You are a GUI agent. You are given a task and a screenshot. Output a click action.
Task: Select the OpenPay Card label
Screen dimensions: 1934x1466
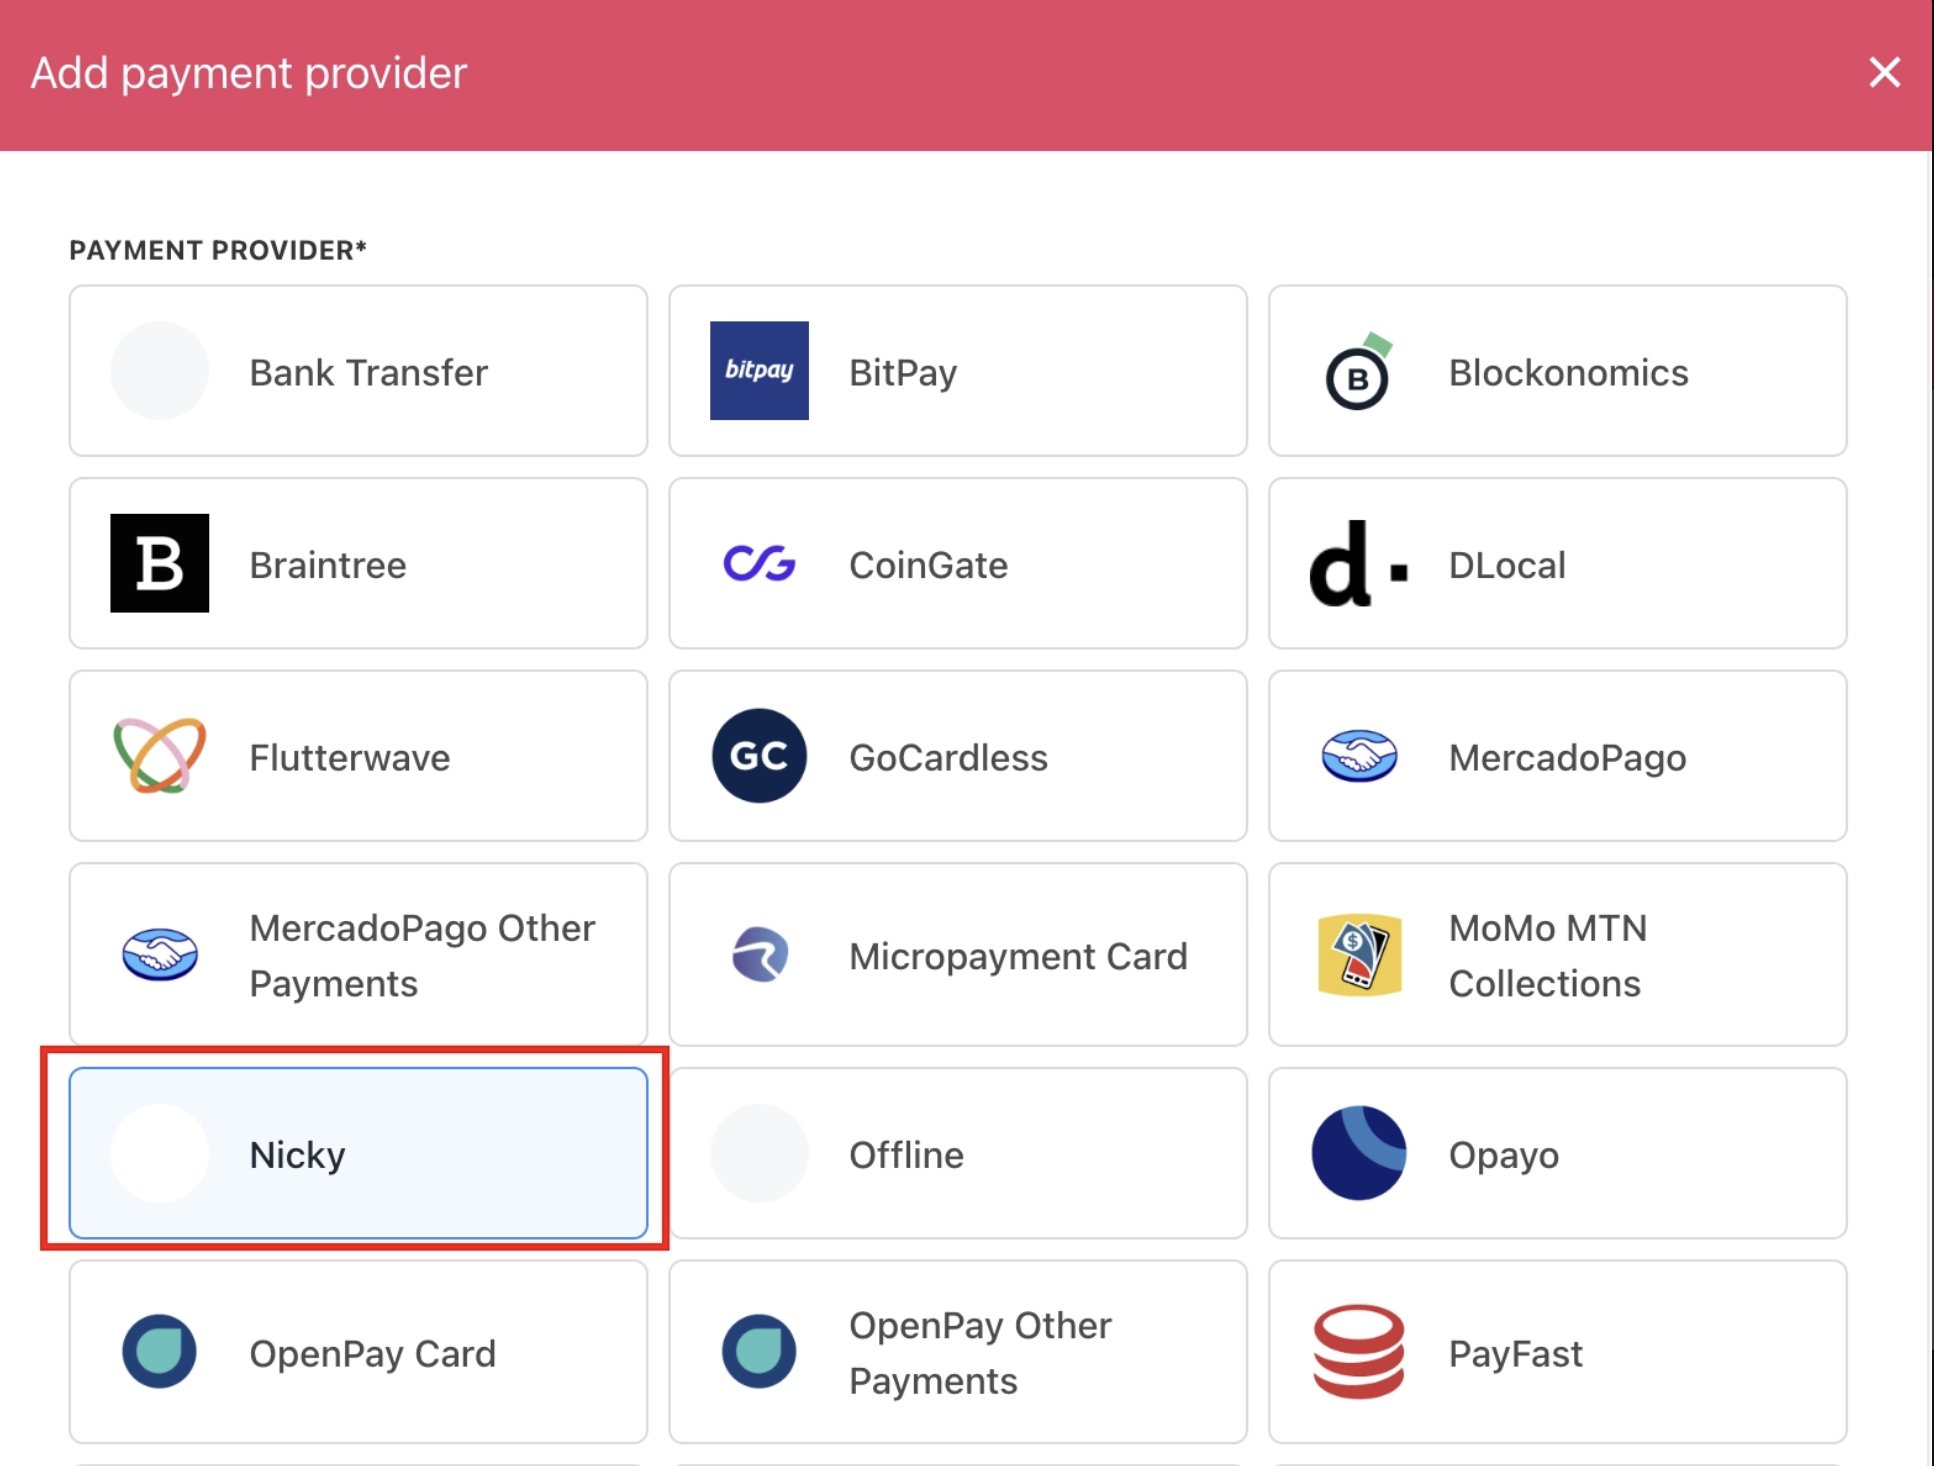point(372,1353)
